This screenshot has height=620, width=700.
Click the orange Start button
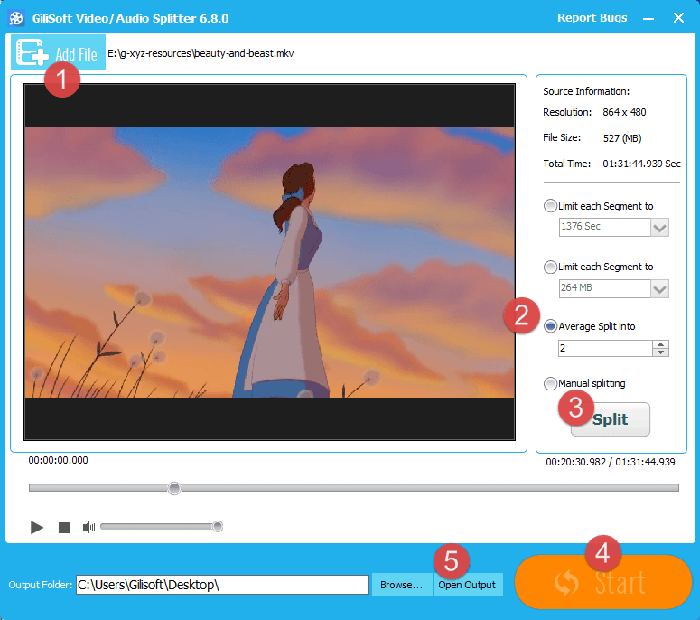[x=603, y=583]
